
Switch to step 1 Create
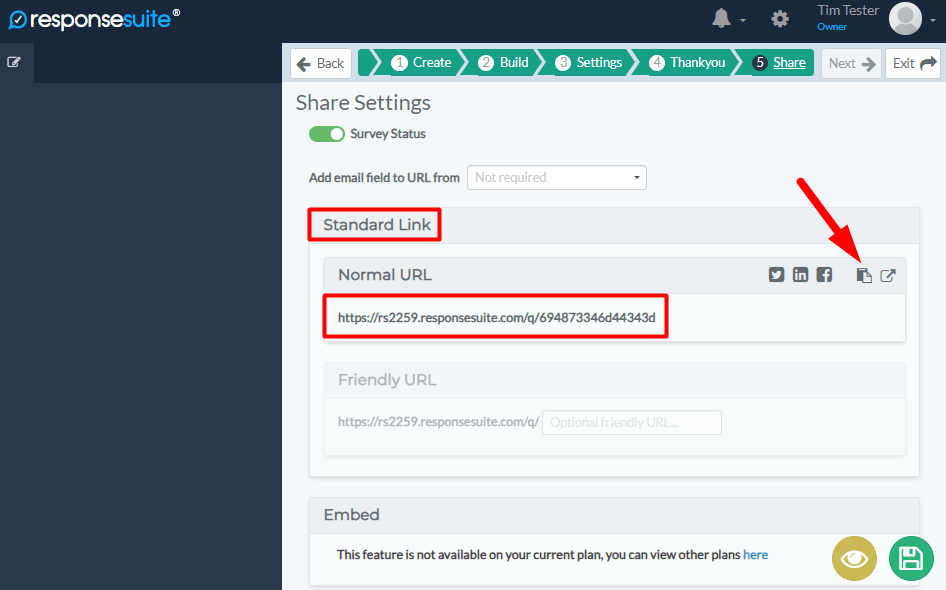[x=421, y=63]
